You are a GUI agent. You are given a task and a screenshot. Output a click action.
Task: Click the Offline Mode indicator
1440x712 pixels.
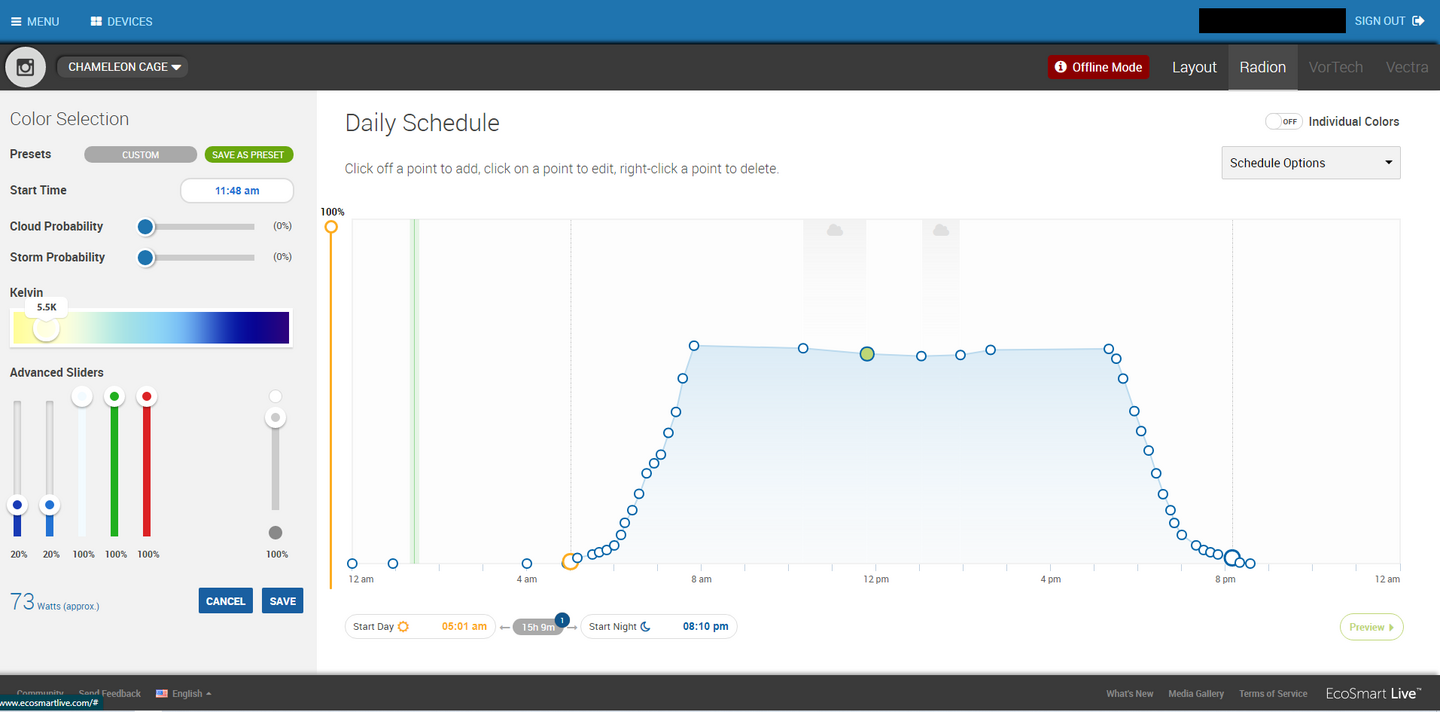[1098, 67]
